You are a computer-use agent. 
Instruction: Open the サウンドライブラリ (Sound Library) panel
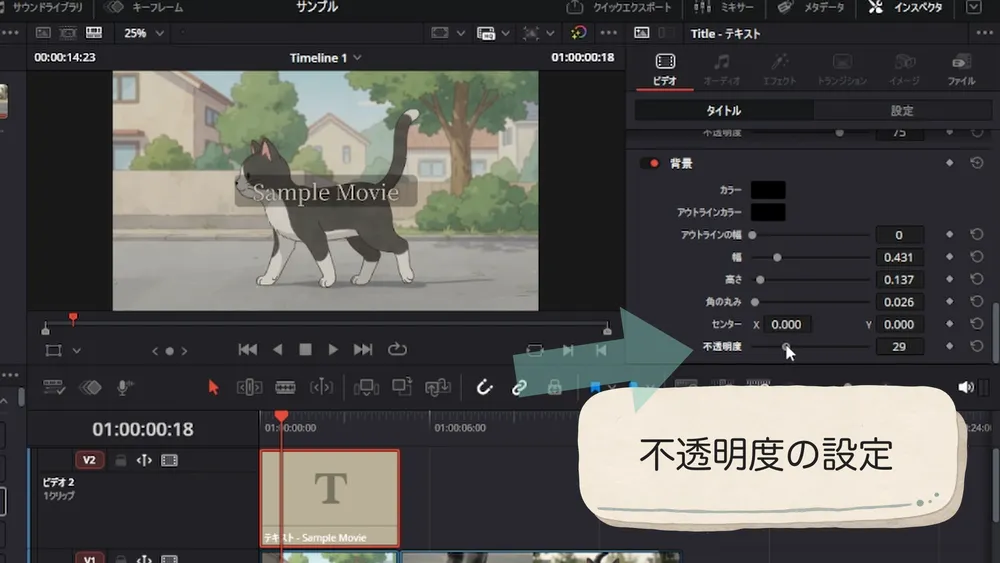[42, 7]
